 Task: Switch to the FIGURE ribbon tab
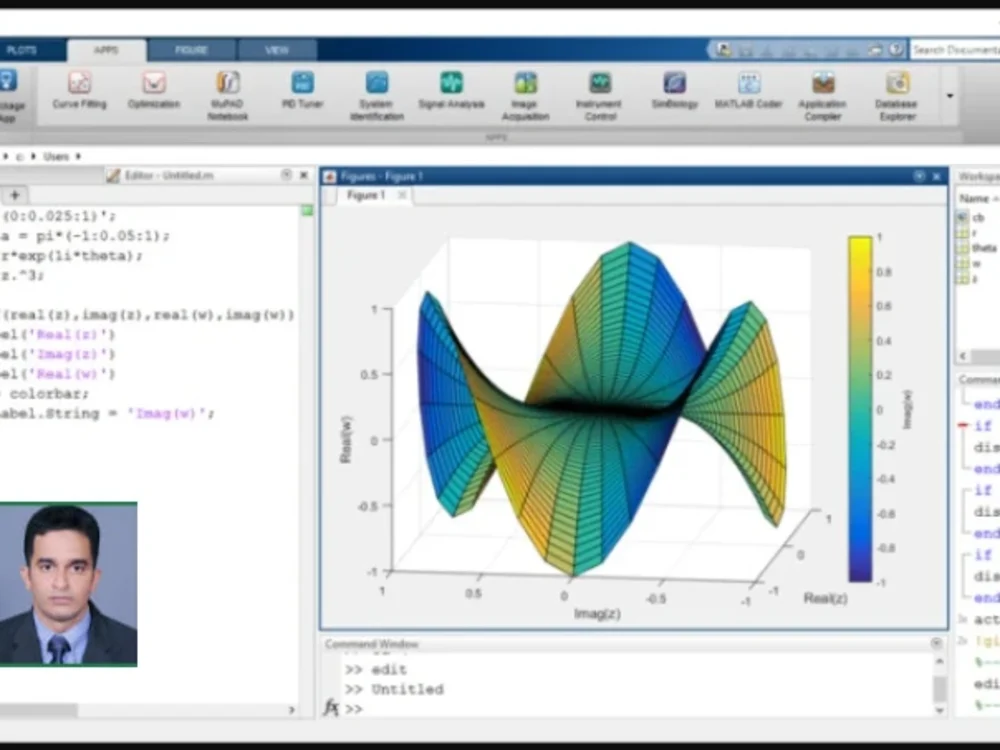pos(191,50)
